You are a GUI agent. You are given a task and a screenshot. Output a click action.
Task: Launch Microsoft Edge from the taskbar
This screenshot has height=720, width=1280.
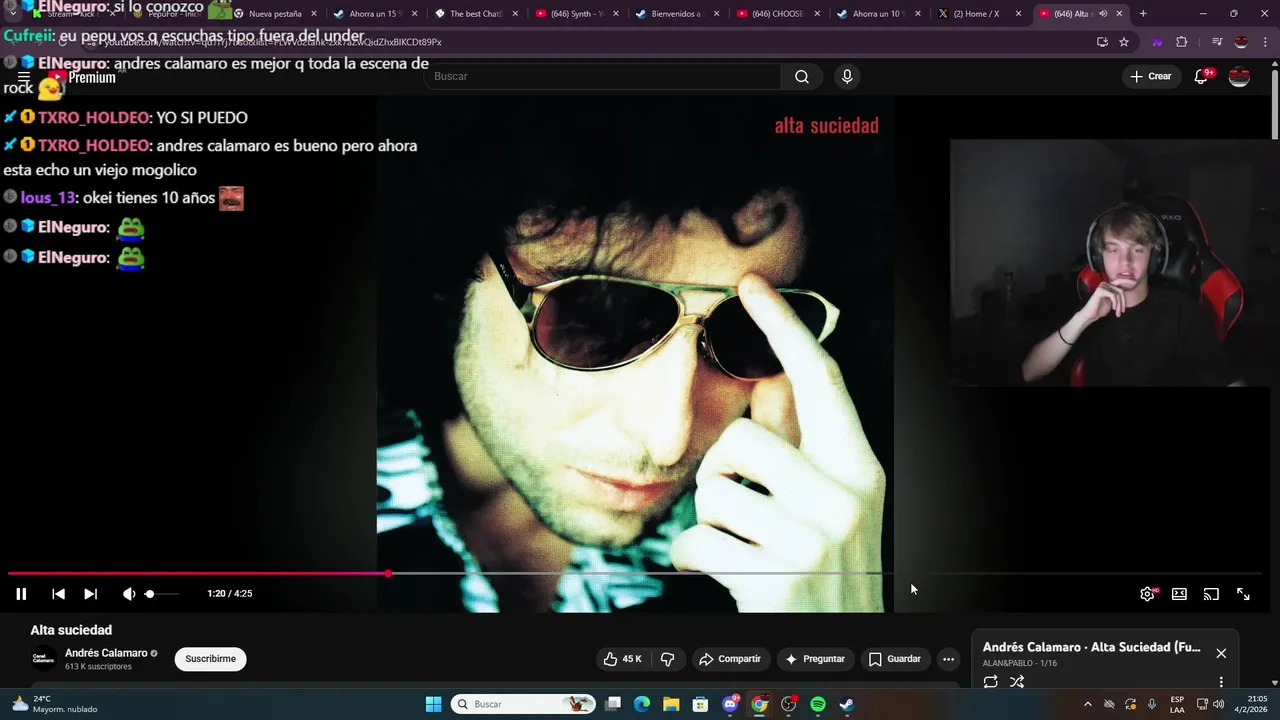pos(642,704)
